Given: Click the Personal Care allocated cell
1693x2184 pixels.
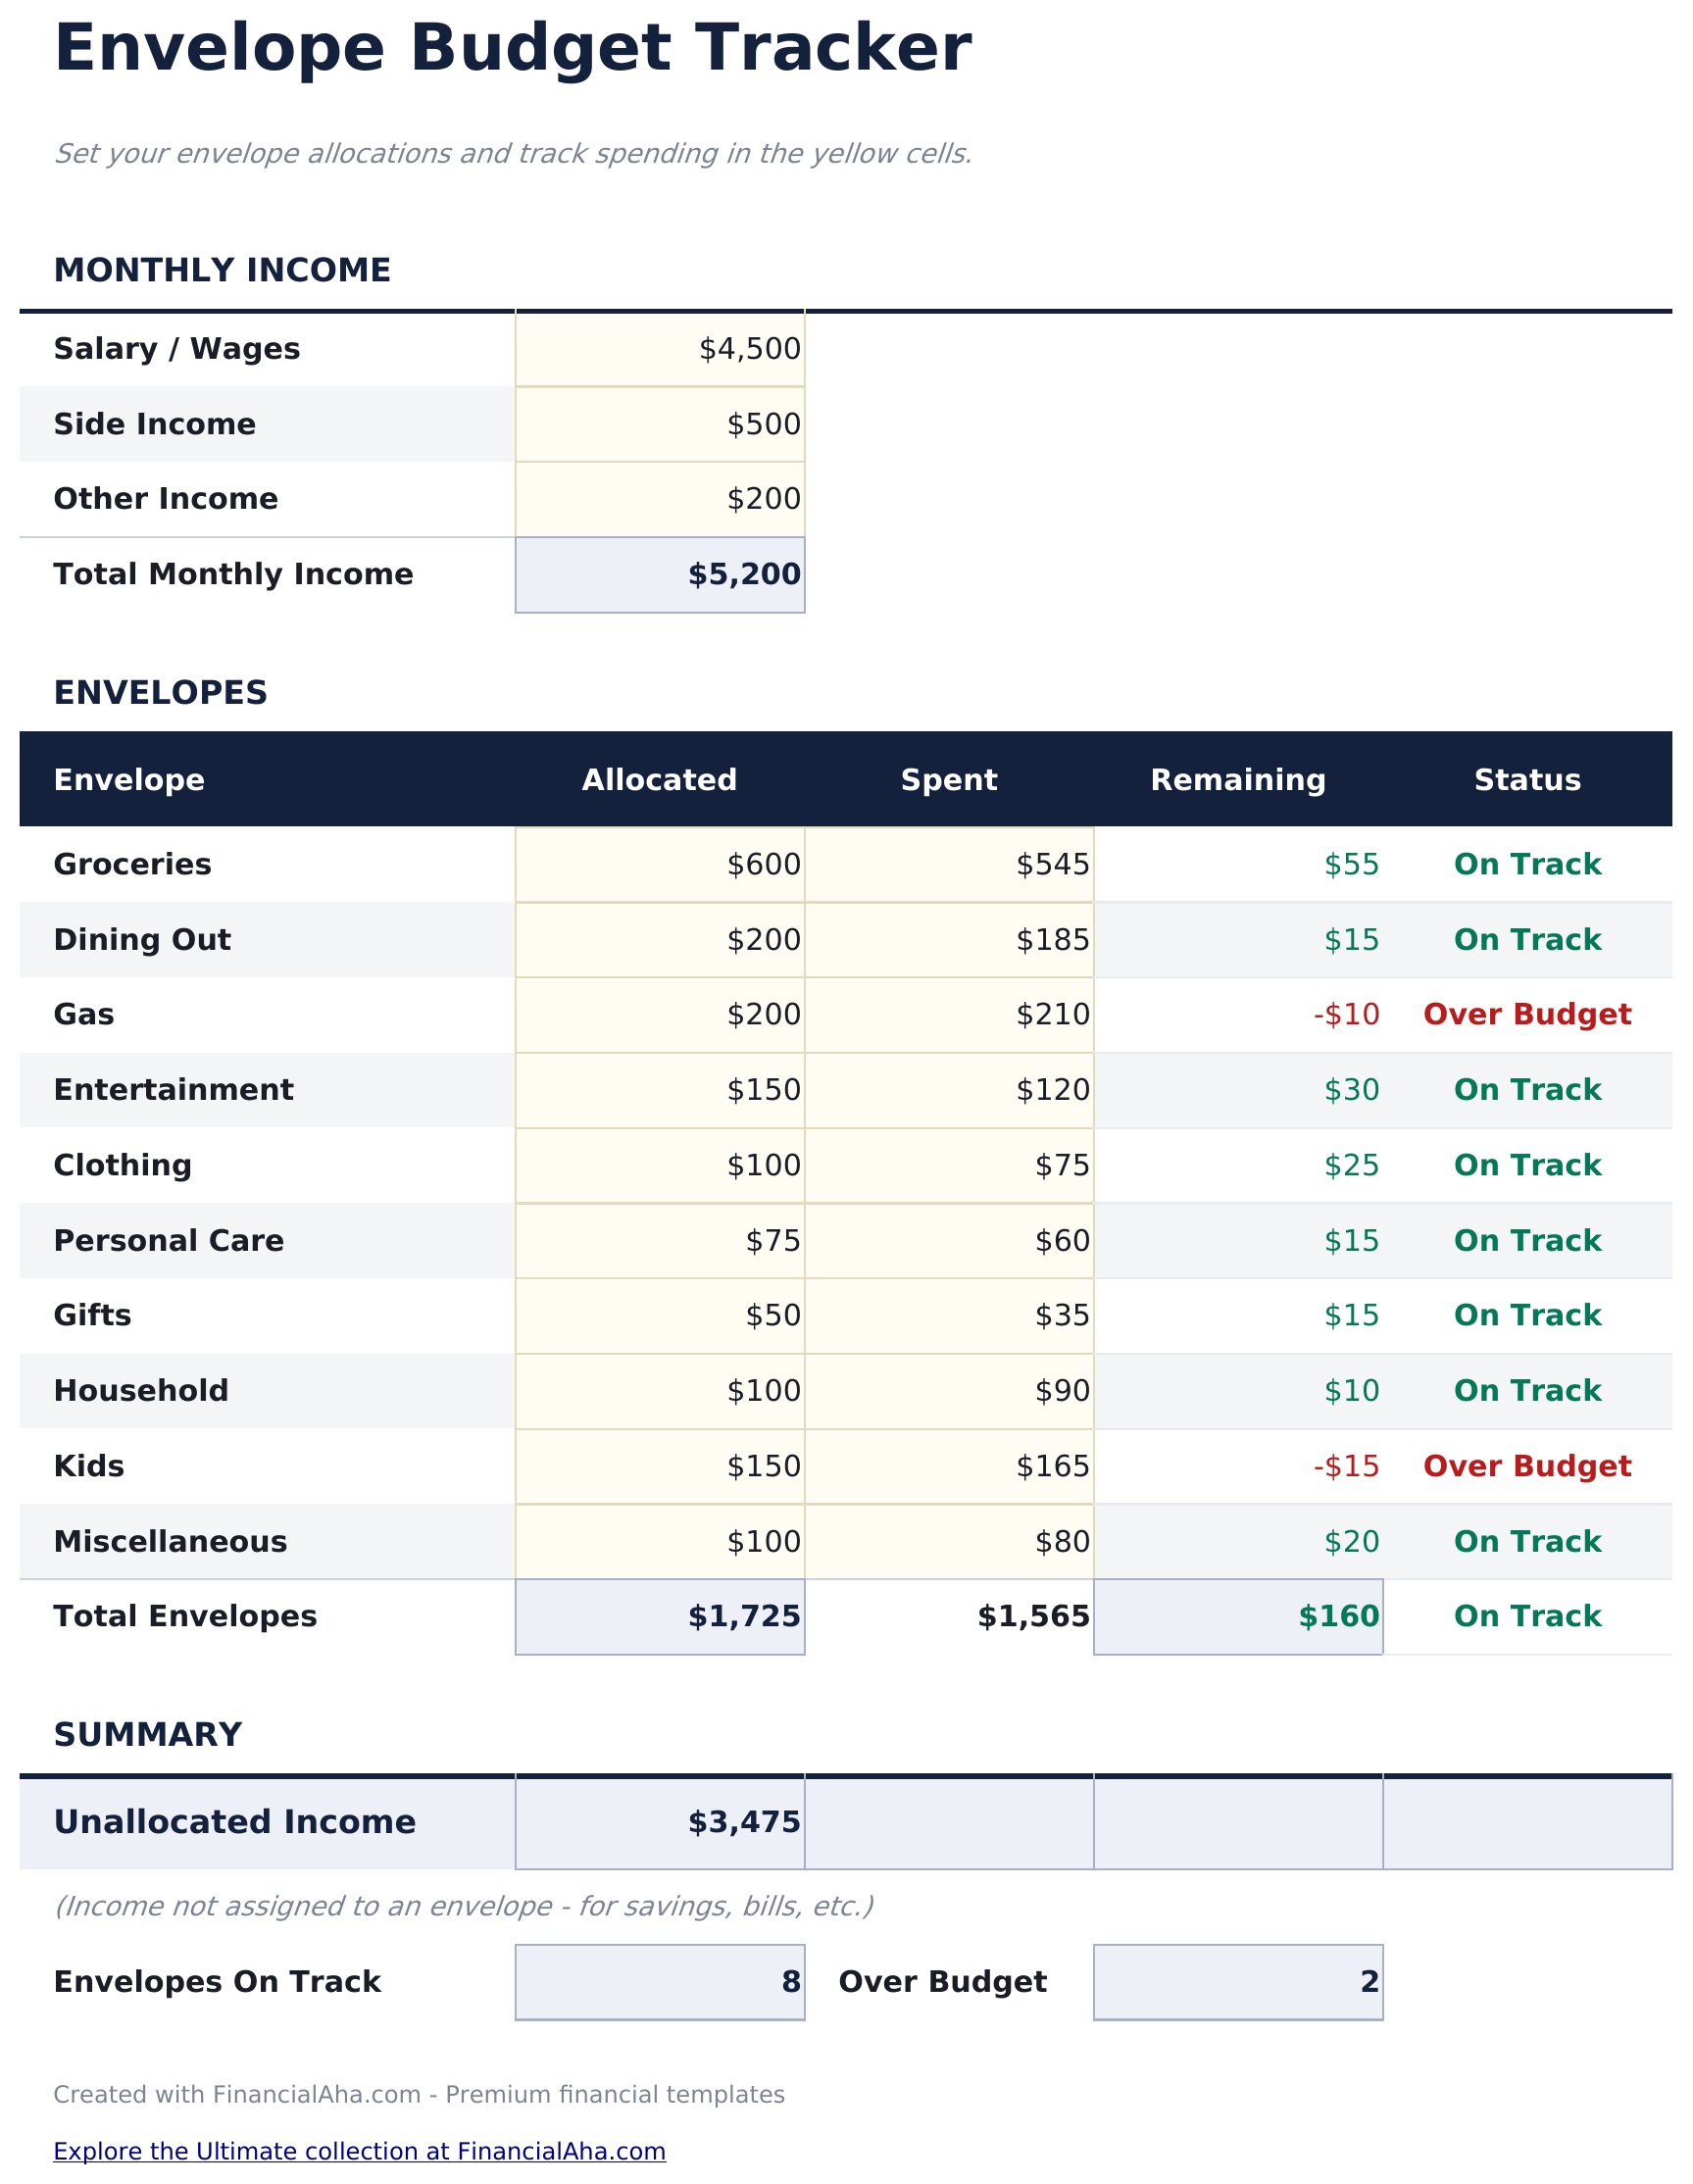Looking at the screenshot, I should [x=660, y=1241].
